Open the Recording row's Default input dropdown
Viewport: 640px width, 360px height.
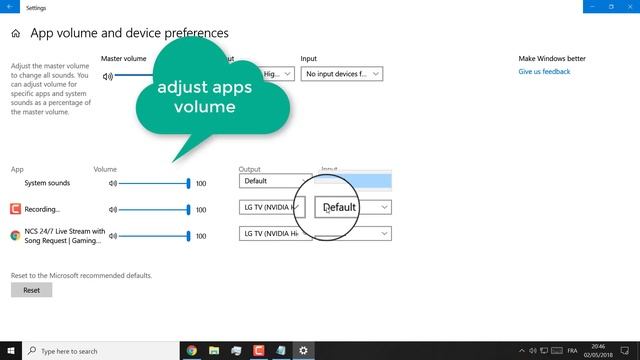click(x=353, y=207)
